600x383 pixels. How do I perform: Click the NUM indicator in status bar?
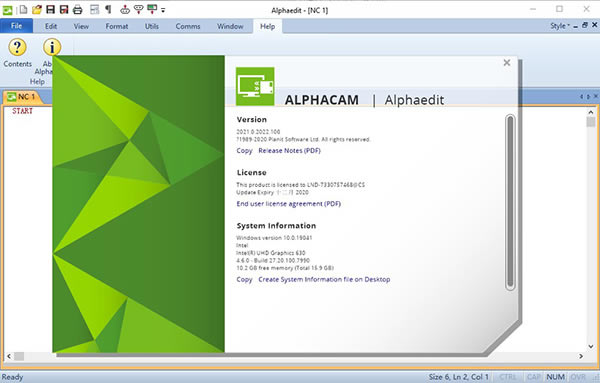pyautogui.click(x=555, y=377)
